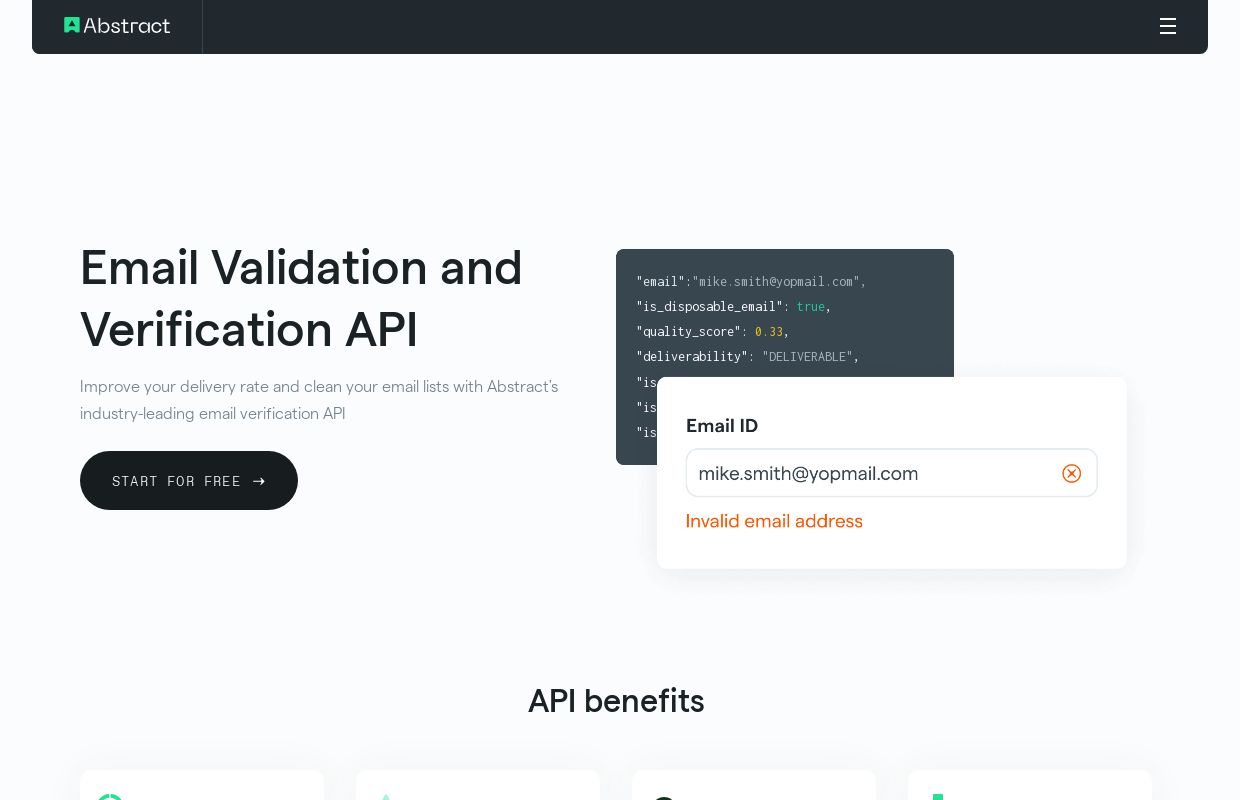
Task: Click the 'API benefits' heading
Action: tap(616, 701)
